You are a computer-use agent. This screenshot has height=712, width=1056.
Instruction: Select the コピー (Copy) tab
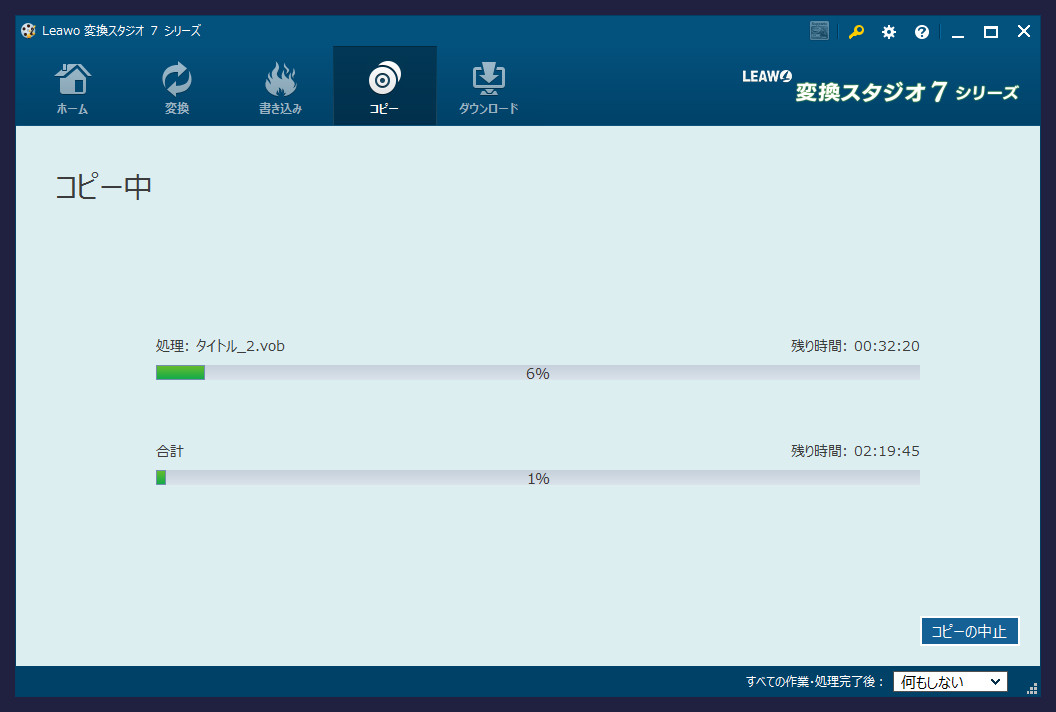click(x=384, y=88)
